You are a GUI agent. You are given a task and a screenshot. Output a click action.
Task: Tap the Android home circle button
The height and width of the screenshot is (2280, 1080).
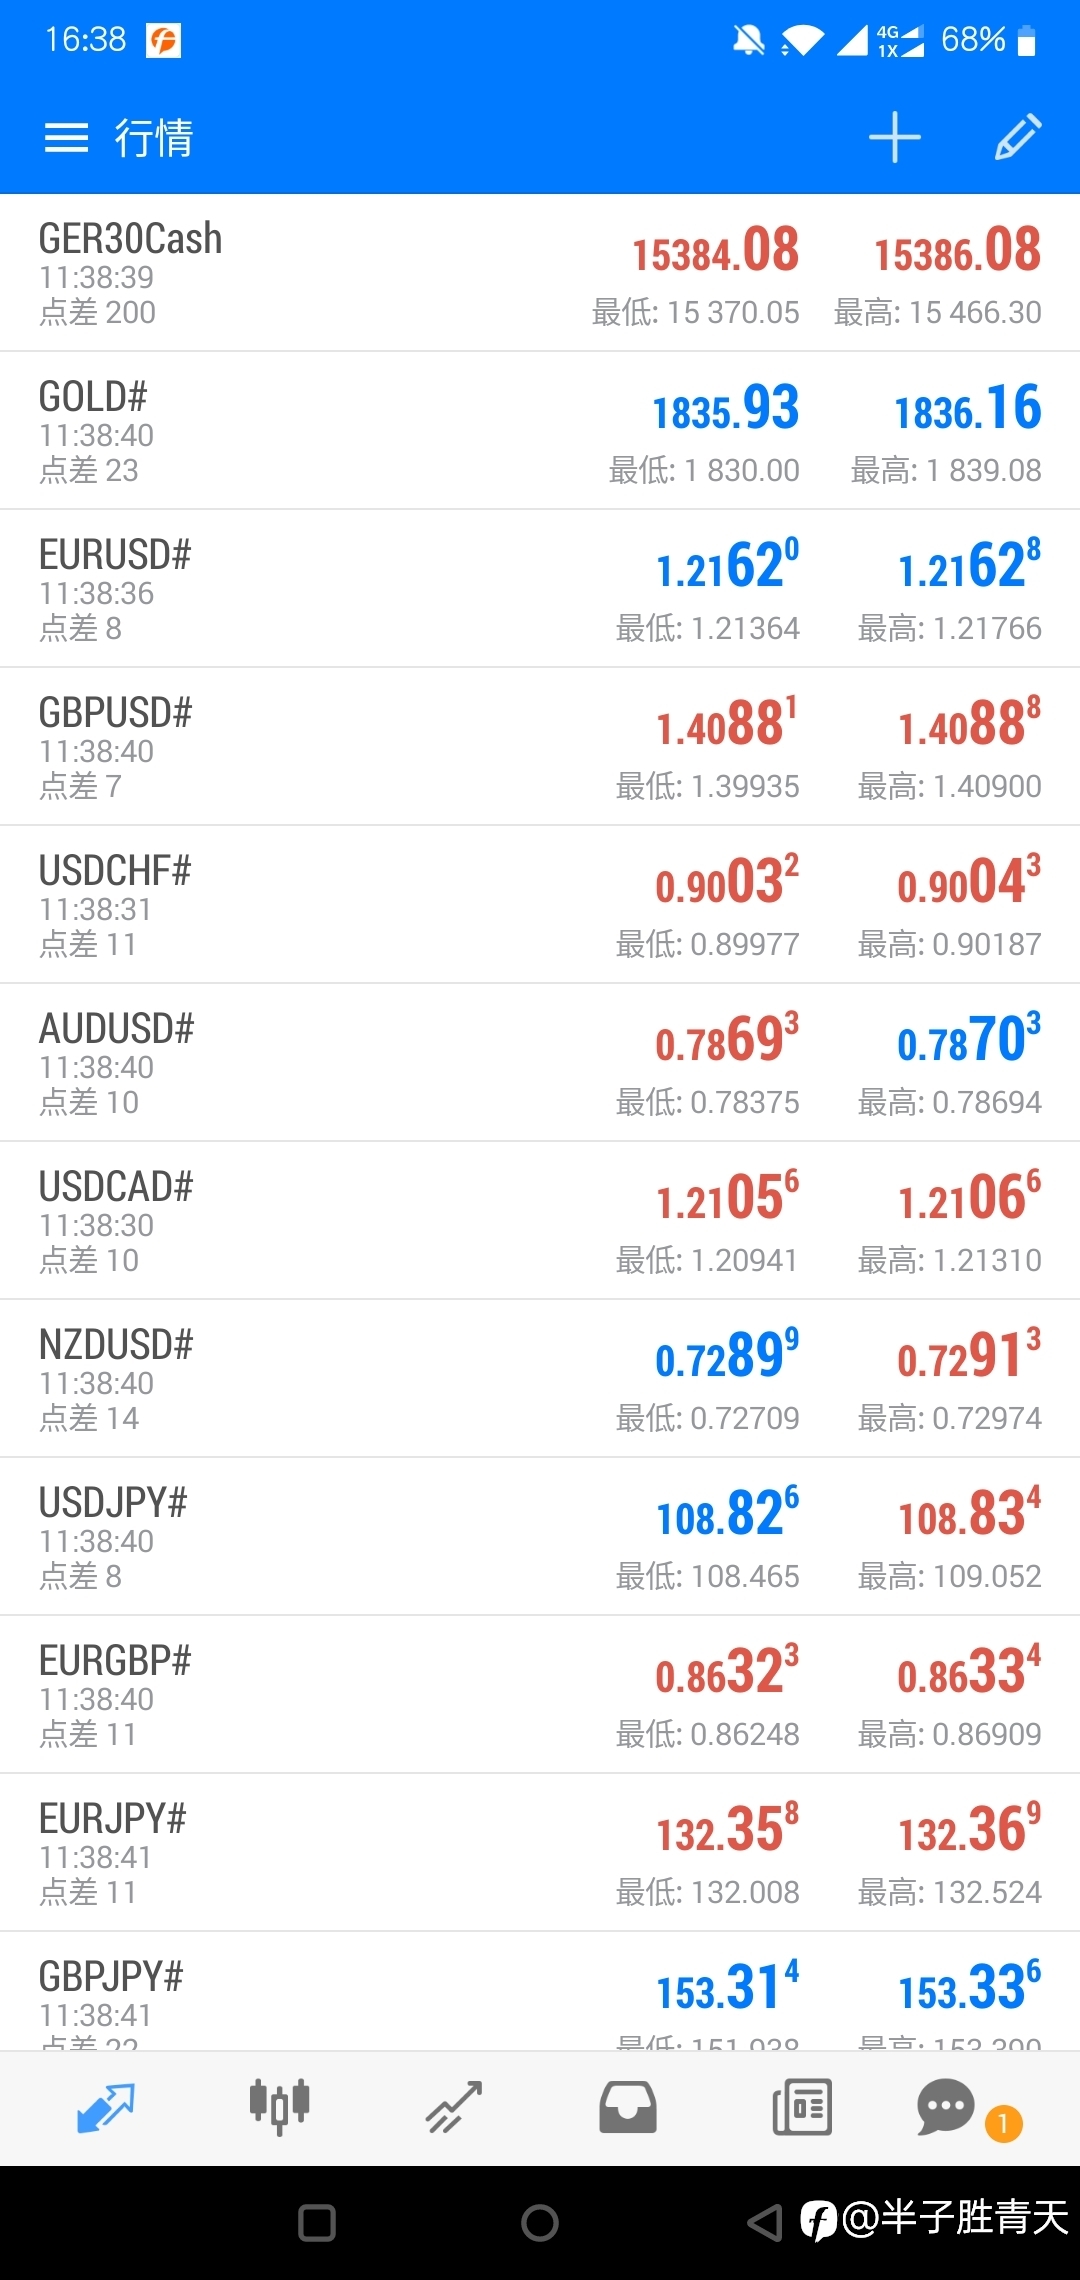pyautogui.click(x=540, y=2223)
